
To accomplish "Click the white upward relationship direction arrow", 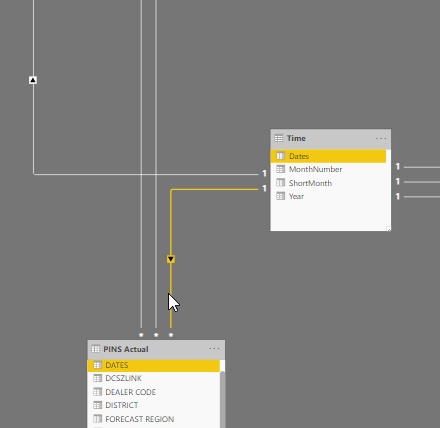I will (x=33, y=80).
